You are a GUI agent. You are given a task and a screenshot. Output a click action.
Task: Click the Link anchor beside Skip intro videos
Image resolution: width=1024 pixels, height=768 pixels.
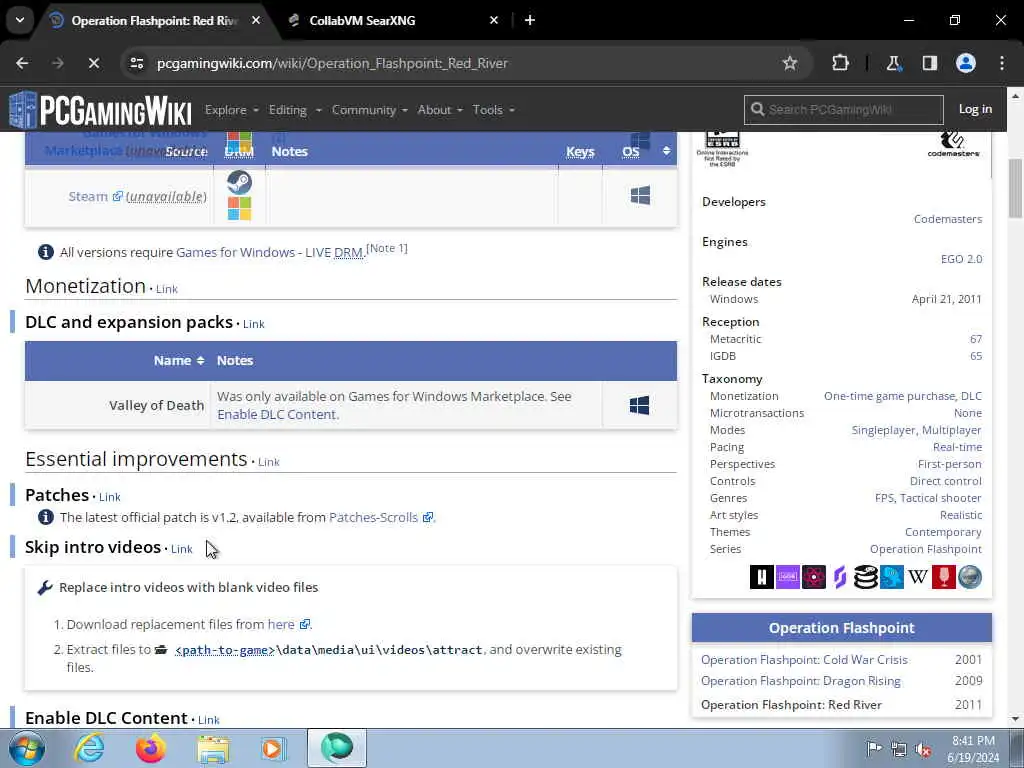(182, 549)
